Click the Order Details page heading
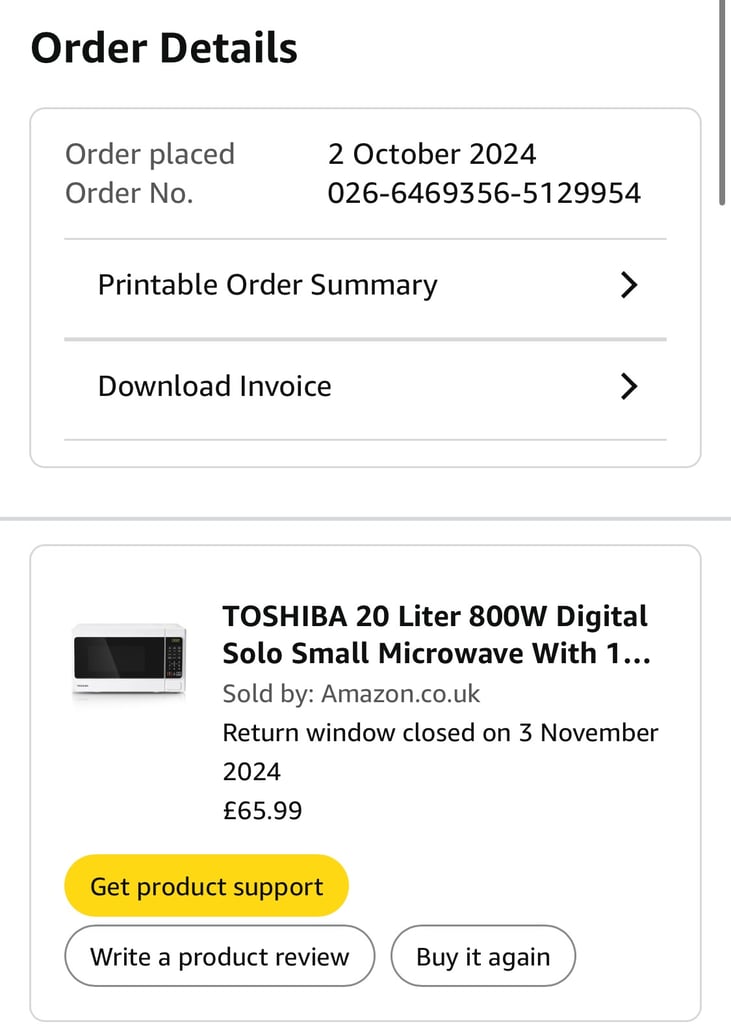731x1024 pixels. point(164,48)
